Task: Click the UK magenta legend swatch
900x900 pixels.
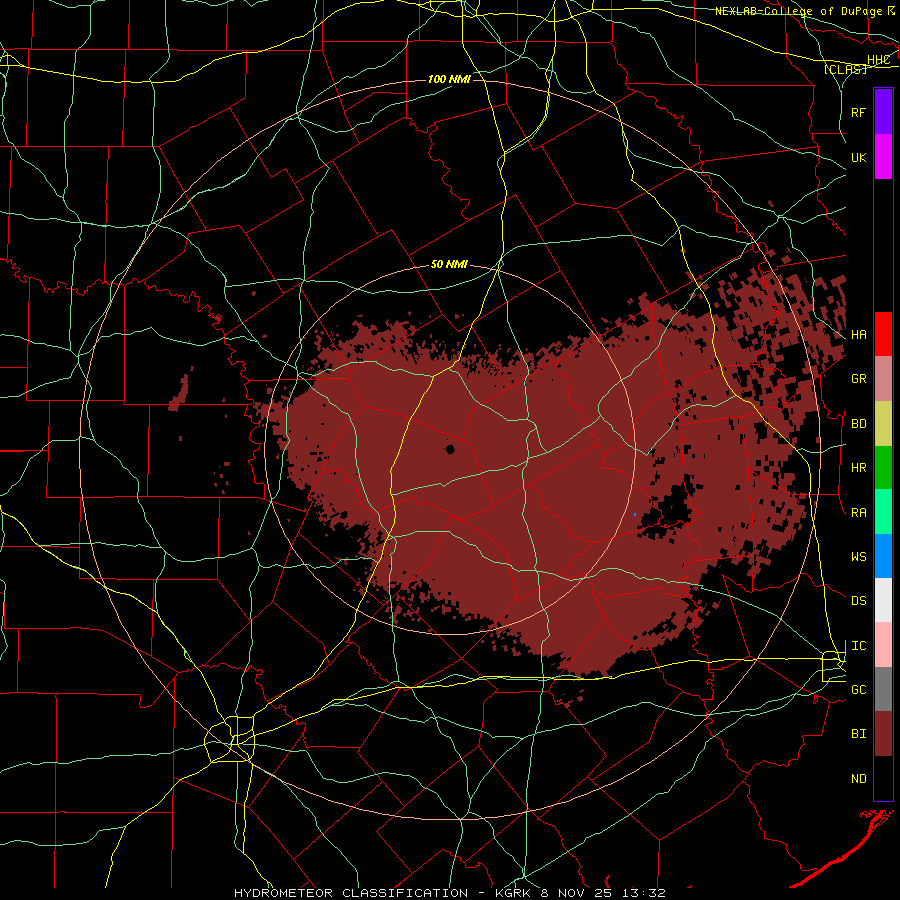Action: pyautogui.click(x=883, y=157)
